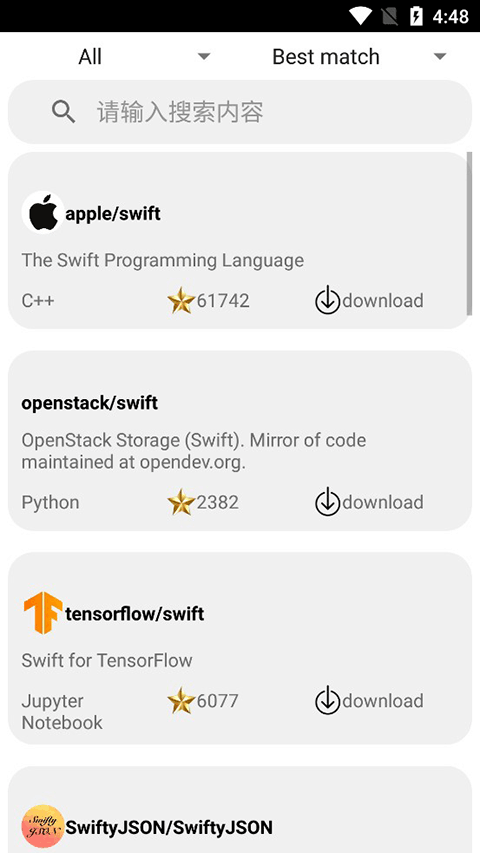Focus the search input field
480x853 pixels.
tap(239, 112)
